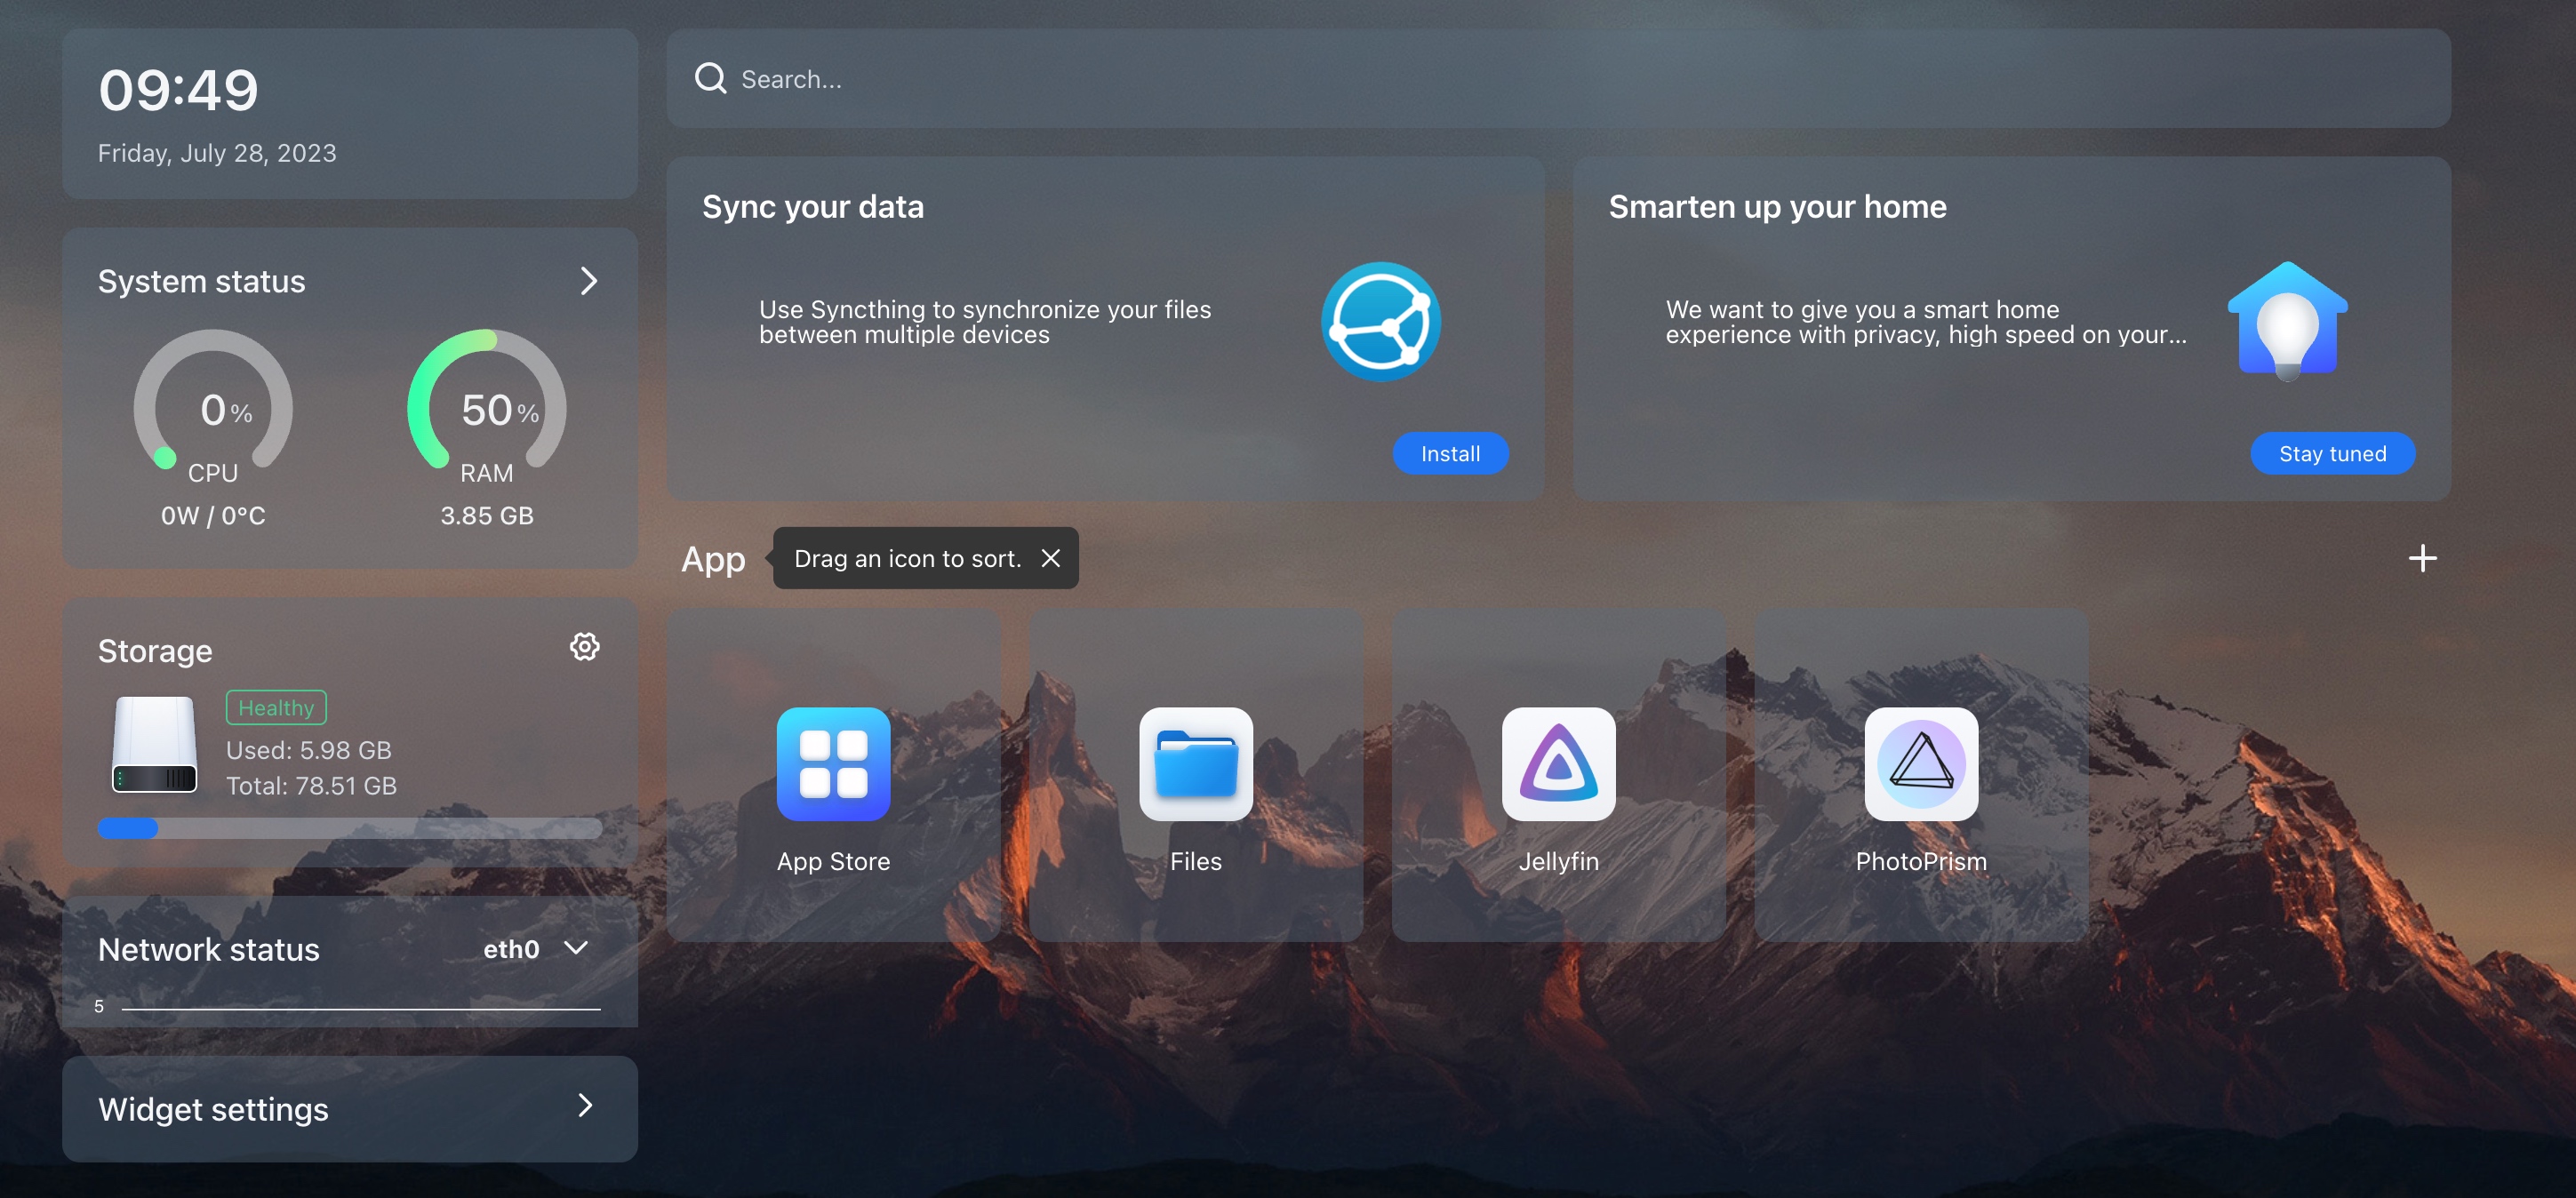Click the Stay tuned button
This screenshot has height=1198, width=2576.
pos(2332,454)
